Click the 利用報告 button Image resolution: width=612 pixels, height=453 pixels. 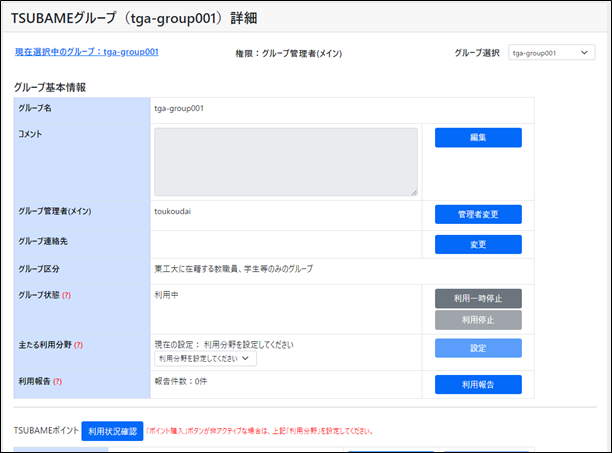point(478,385)
